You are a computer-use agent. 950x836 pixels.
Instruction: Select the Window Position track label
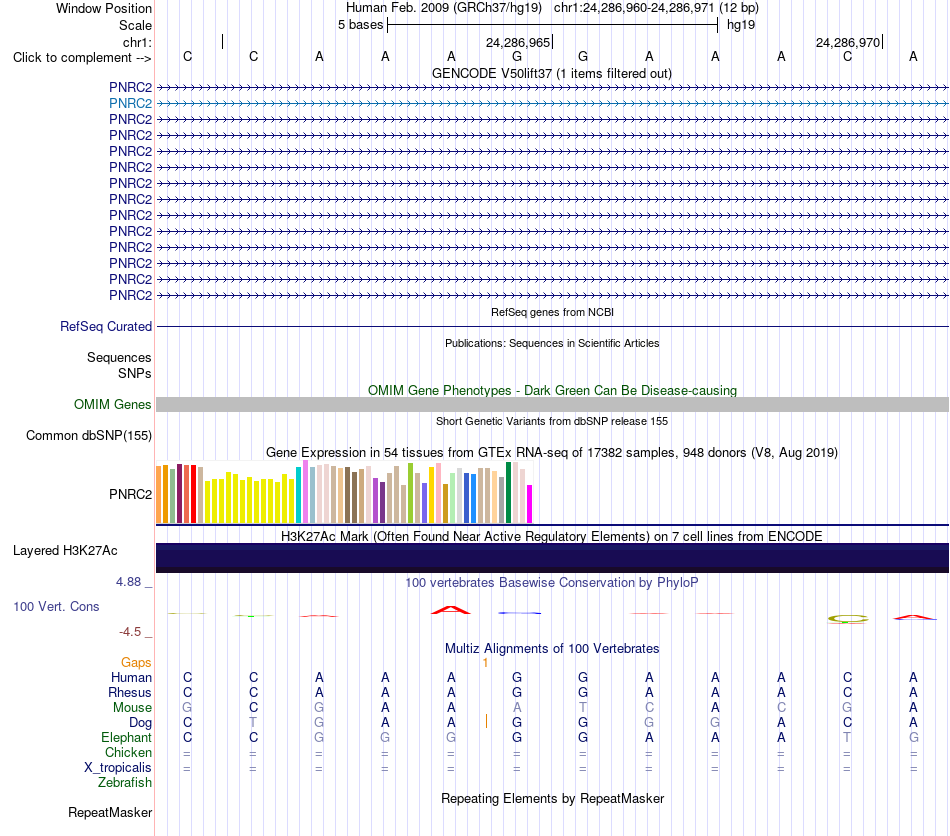[x=104, y=8]
